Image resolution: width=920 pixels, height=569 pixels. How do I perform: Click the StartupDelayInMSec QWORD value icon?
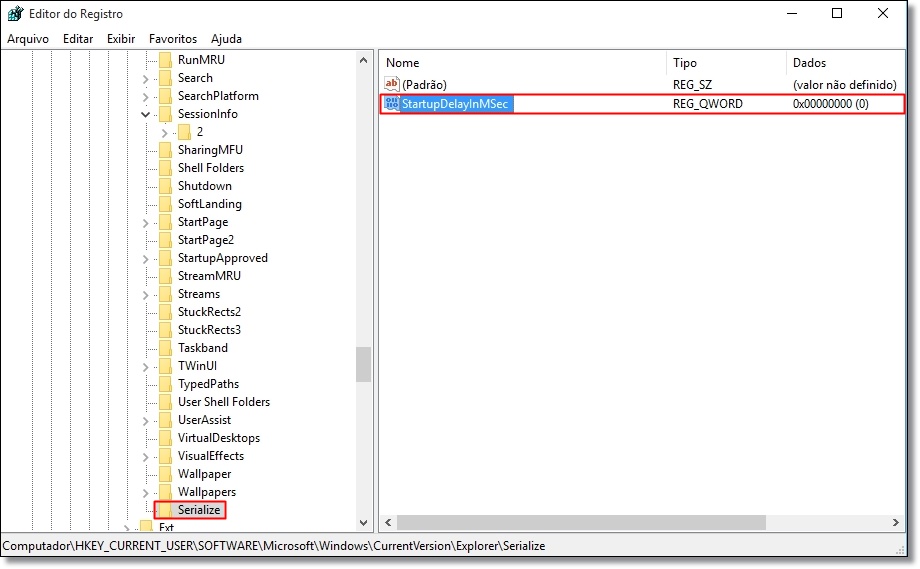point(391,104)
